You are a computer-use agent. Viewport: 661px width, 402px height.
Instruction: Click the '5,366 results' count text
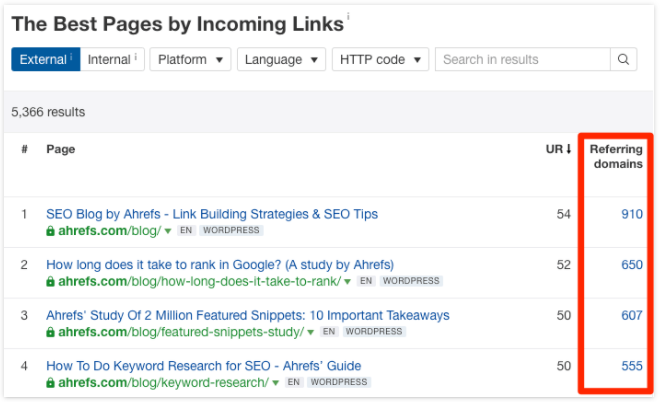coord(48,112)
